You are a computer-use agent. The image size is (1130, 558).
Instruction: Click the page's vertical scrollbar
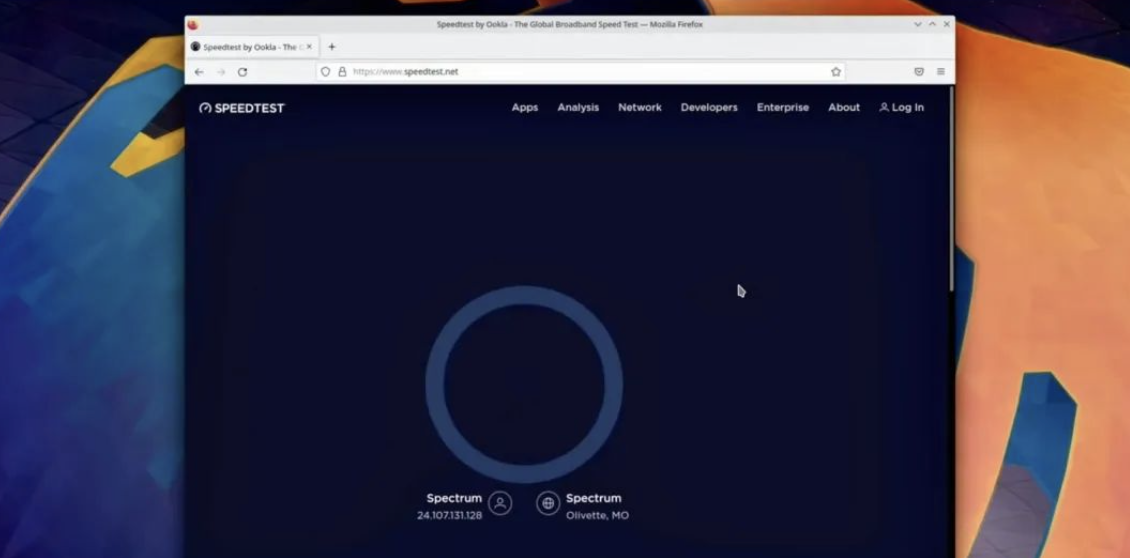pyautogui.click(x=951, y=190)
